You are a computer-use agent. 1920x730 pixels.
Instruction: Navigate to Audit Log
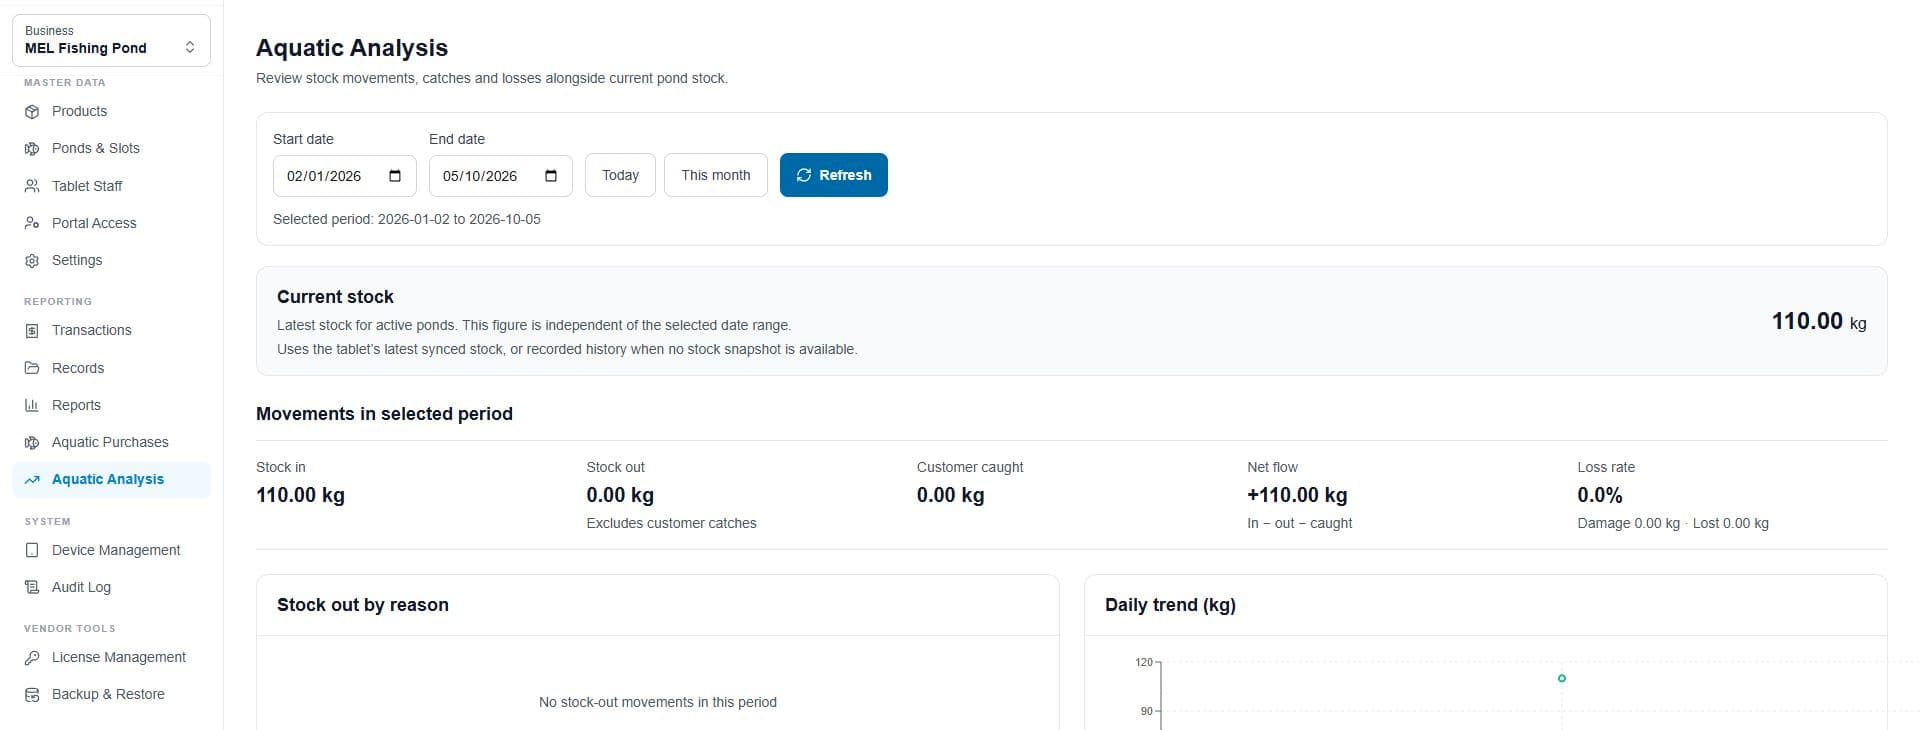click(111, 587)
